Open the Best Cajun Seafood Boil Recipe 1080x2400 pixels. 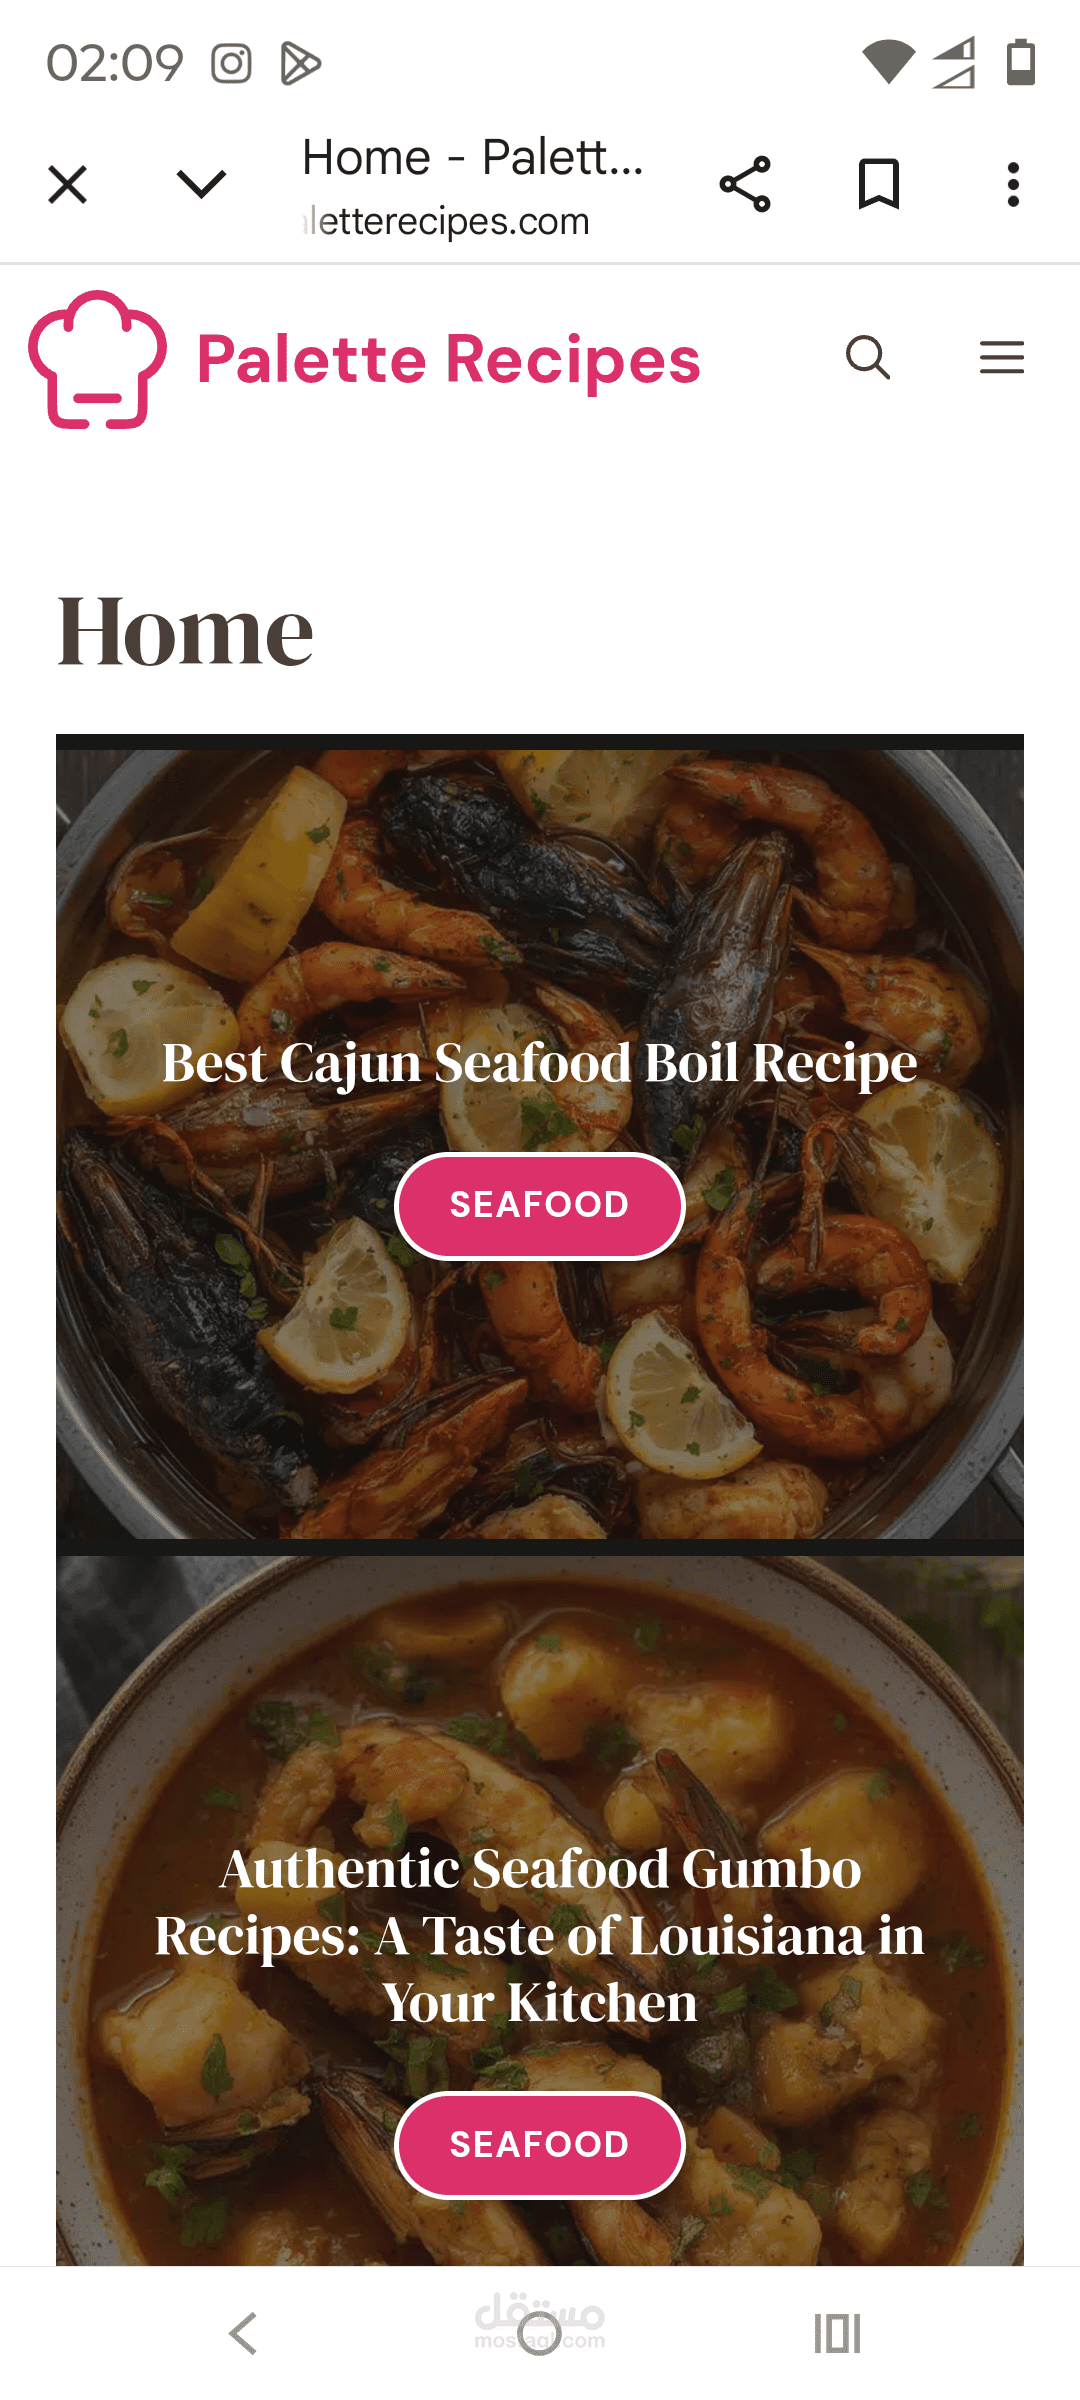(540, 1062)
